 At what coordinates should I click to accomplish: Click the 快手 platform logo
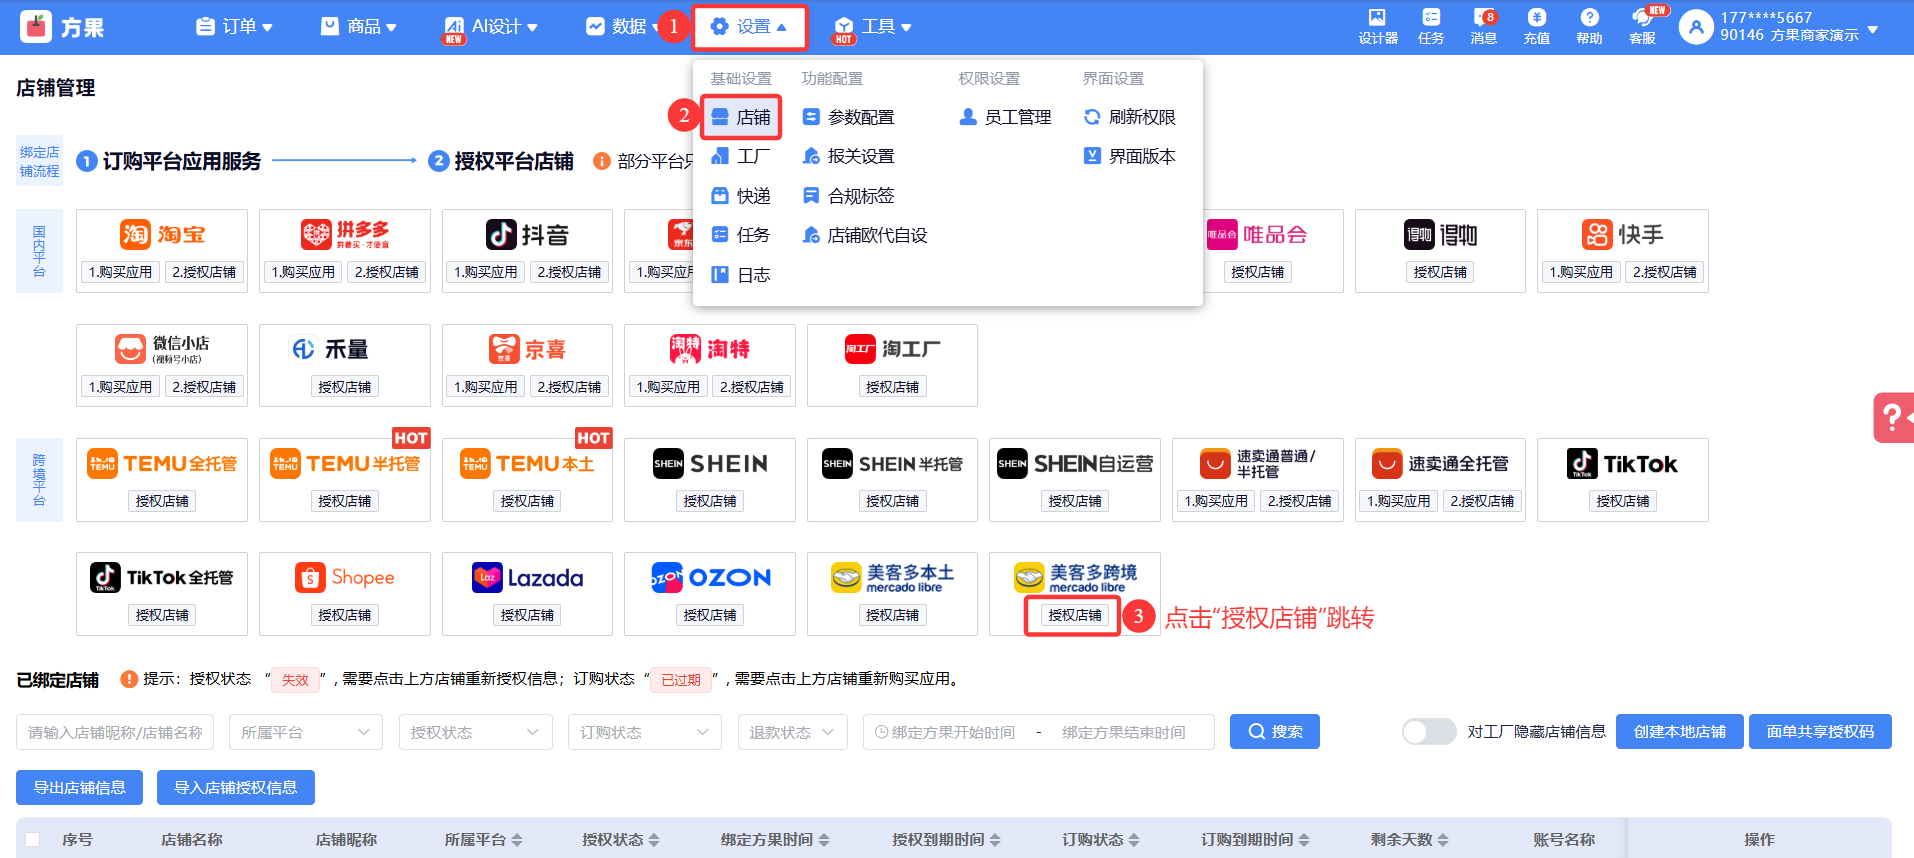pos(1622,235)
